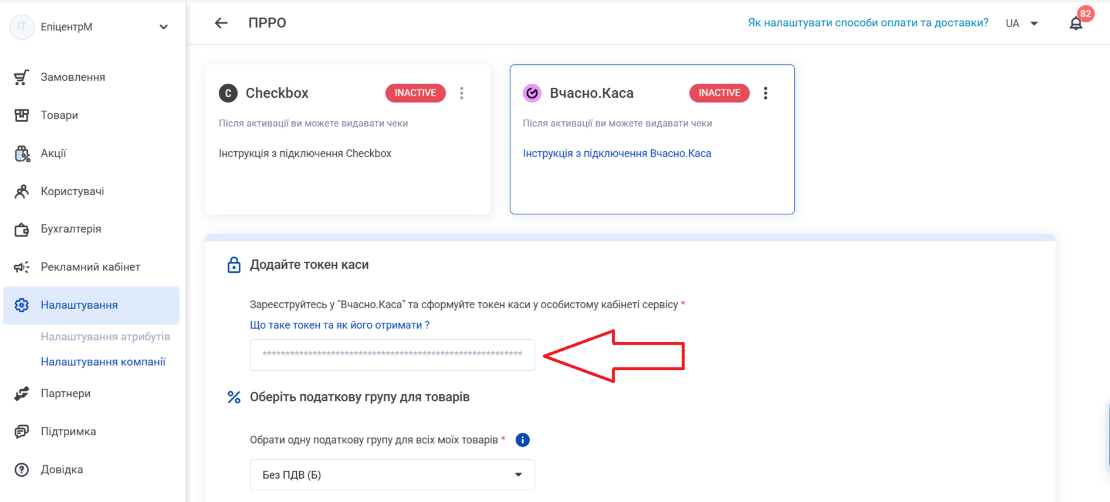Focus the cash register token input field
The width and height of the screenshot is (1110, 502).
tap(392, 354)
